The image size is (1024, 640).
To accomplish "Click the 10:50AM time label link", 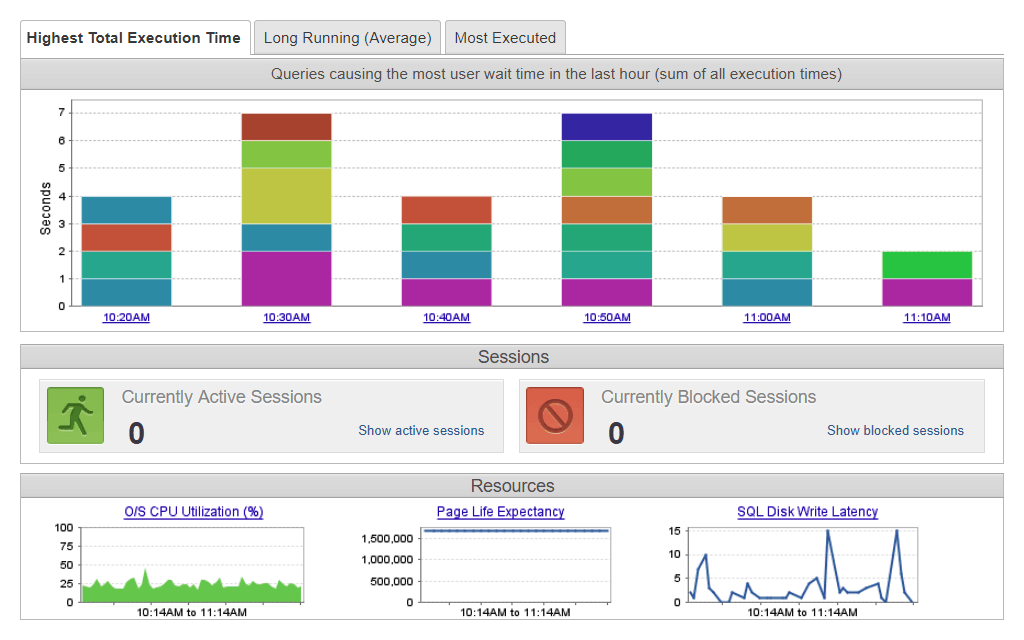I will pyautogui.click(x=607, y=318).
